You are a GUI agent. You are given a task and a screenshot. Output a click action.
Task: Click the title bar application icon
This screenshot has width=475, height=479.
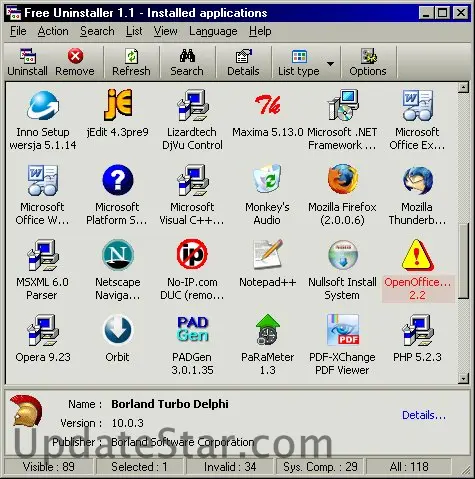[14, 13]
